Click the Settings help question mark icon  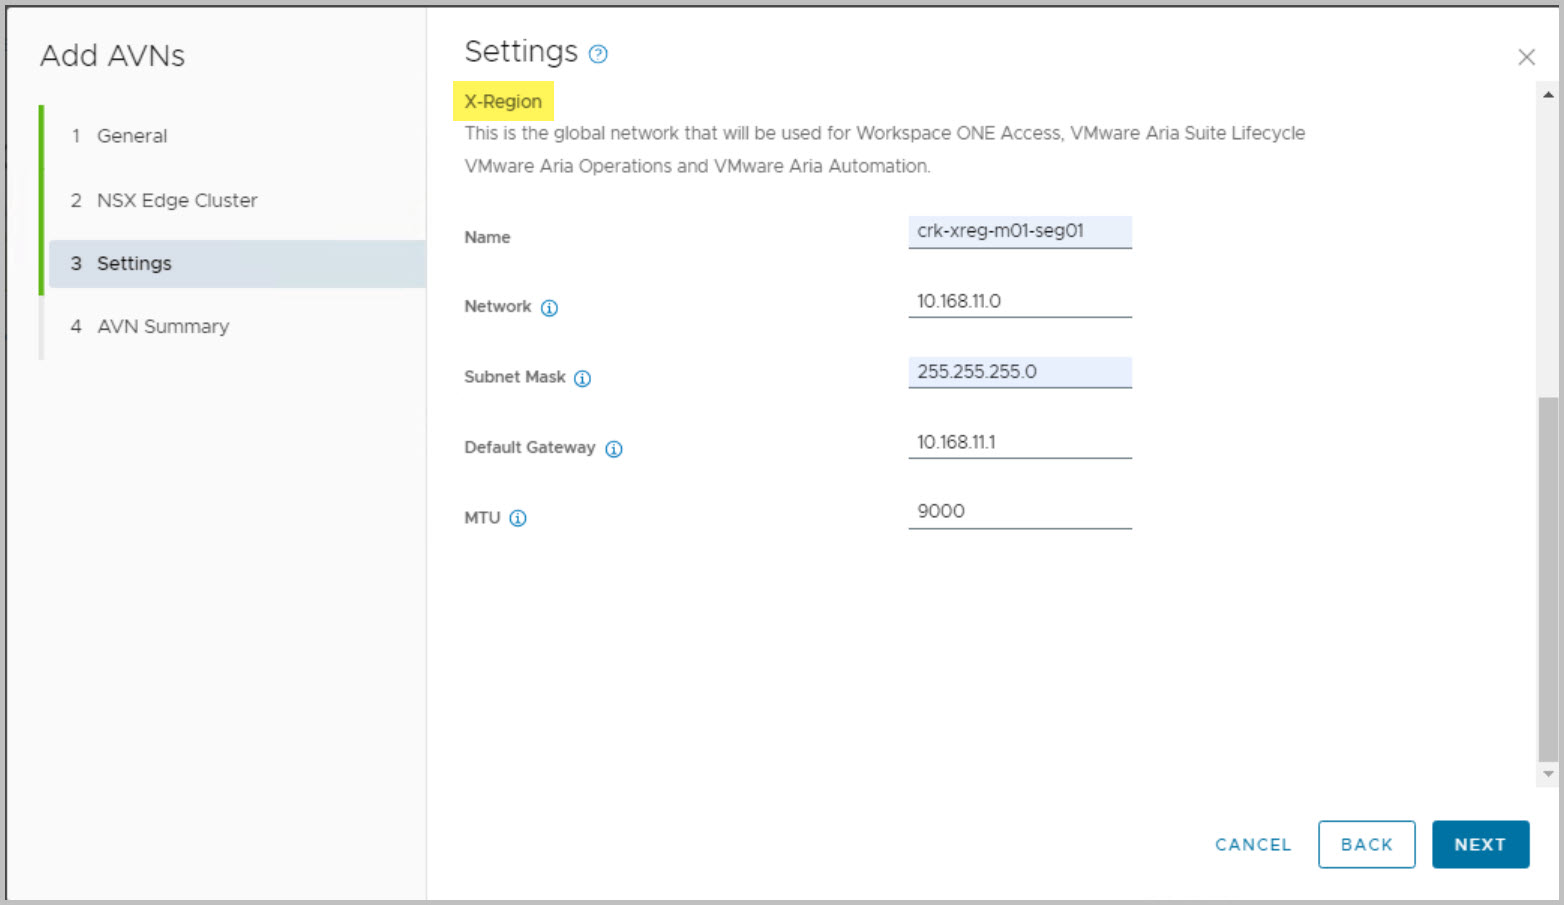[598, 54]
